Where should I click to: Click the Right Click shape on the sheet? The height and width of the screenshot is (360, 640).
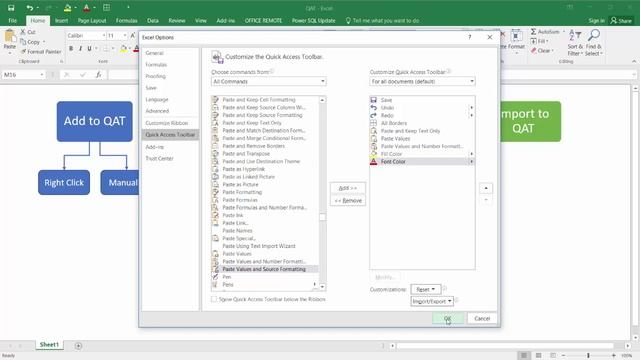pos(64,182)
